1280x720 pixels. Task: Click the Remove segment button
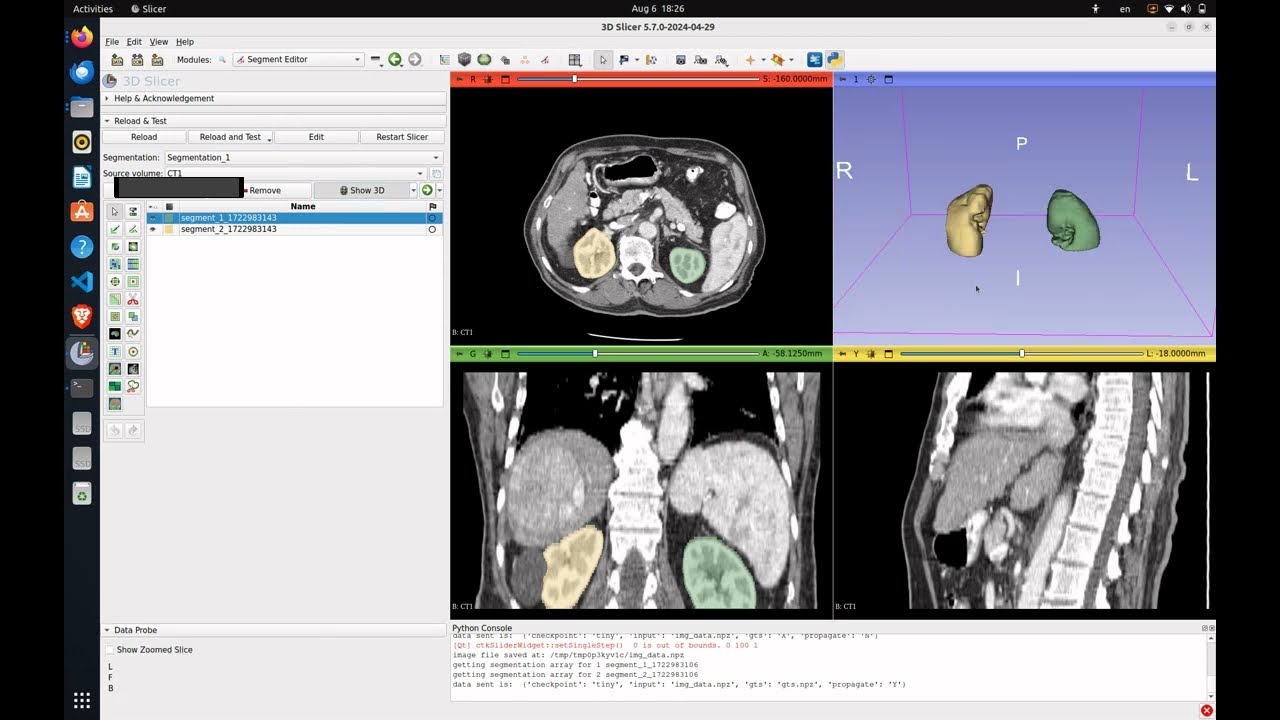click(x=264, y=190)
